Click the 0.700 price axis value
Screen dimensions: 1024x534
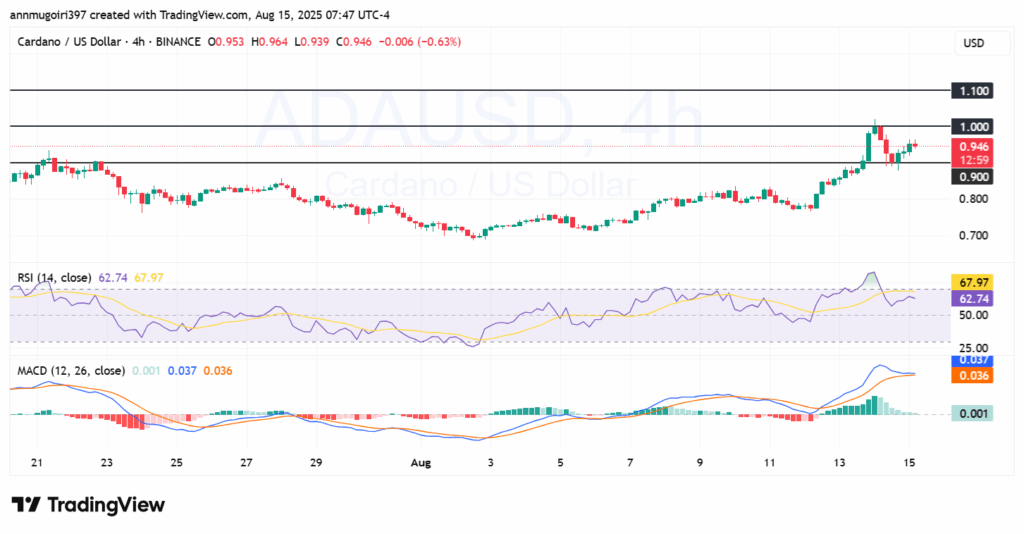click(x=973, y=235)
